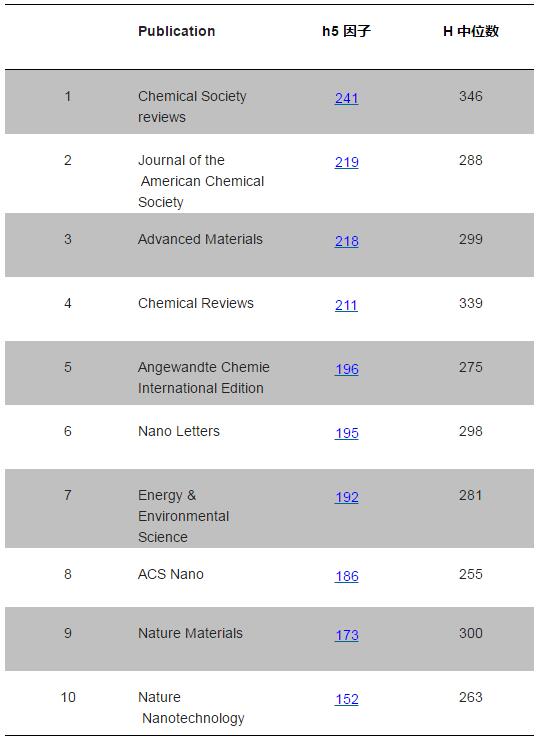Click the median value 300
This screenshot has height=739, width=541.
click(471, 633)
